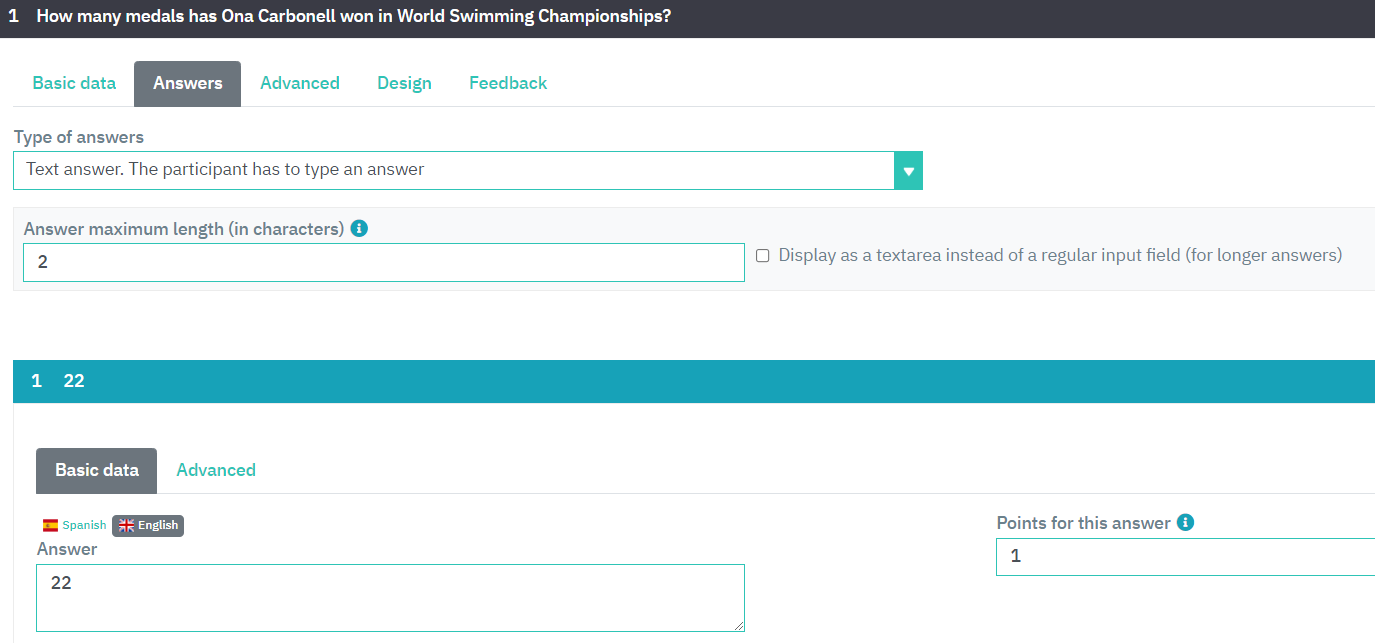1375x643 pixels.
Task: Collapse the teal answer header bar '1 22'
Action: [x=694, y=381]
